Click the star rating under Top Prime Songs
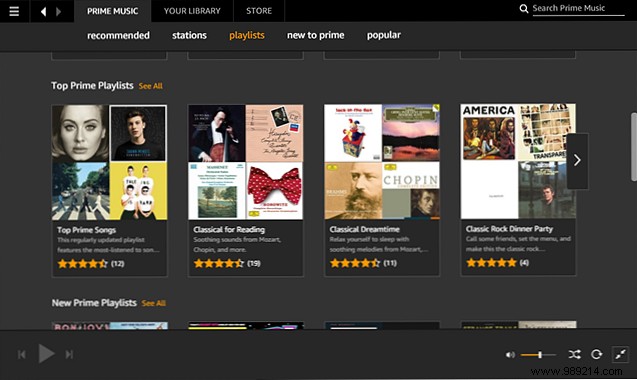This screenshot has height=380, width=637. [x=82, y=264]
